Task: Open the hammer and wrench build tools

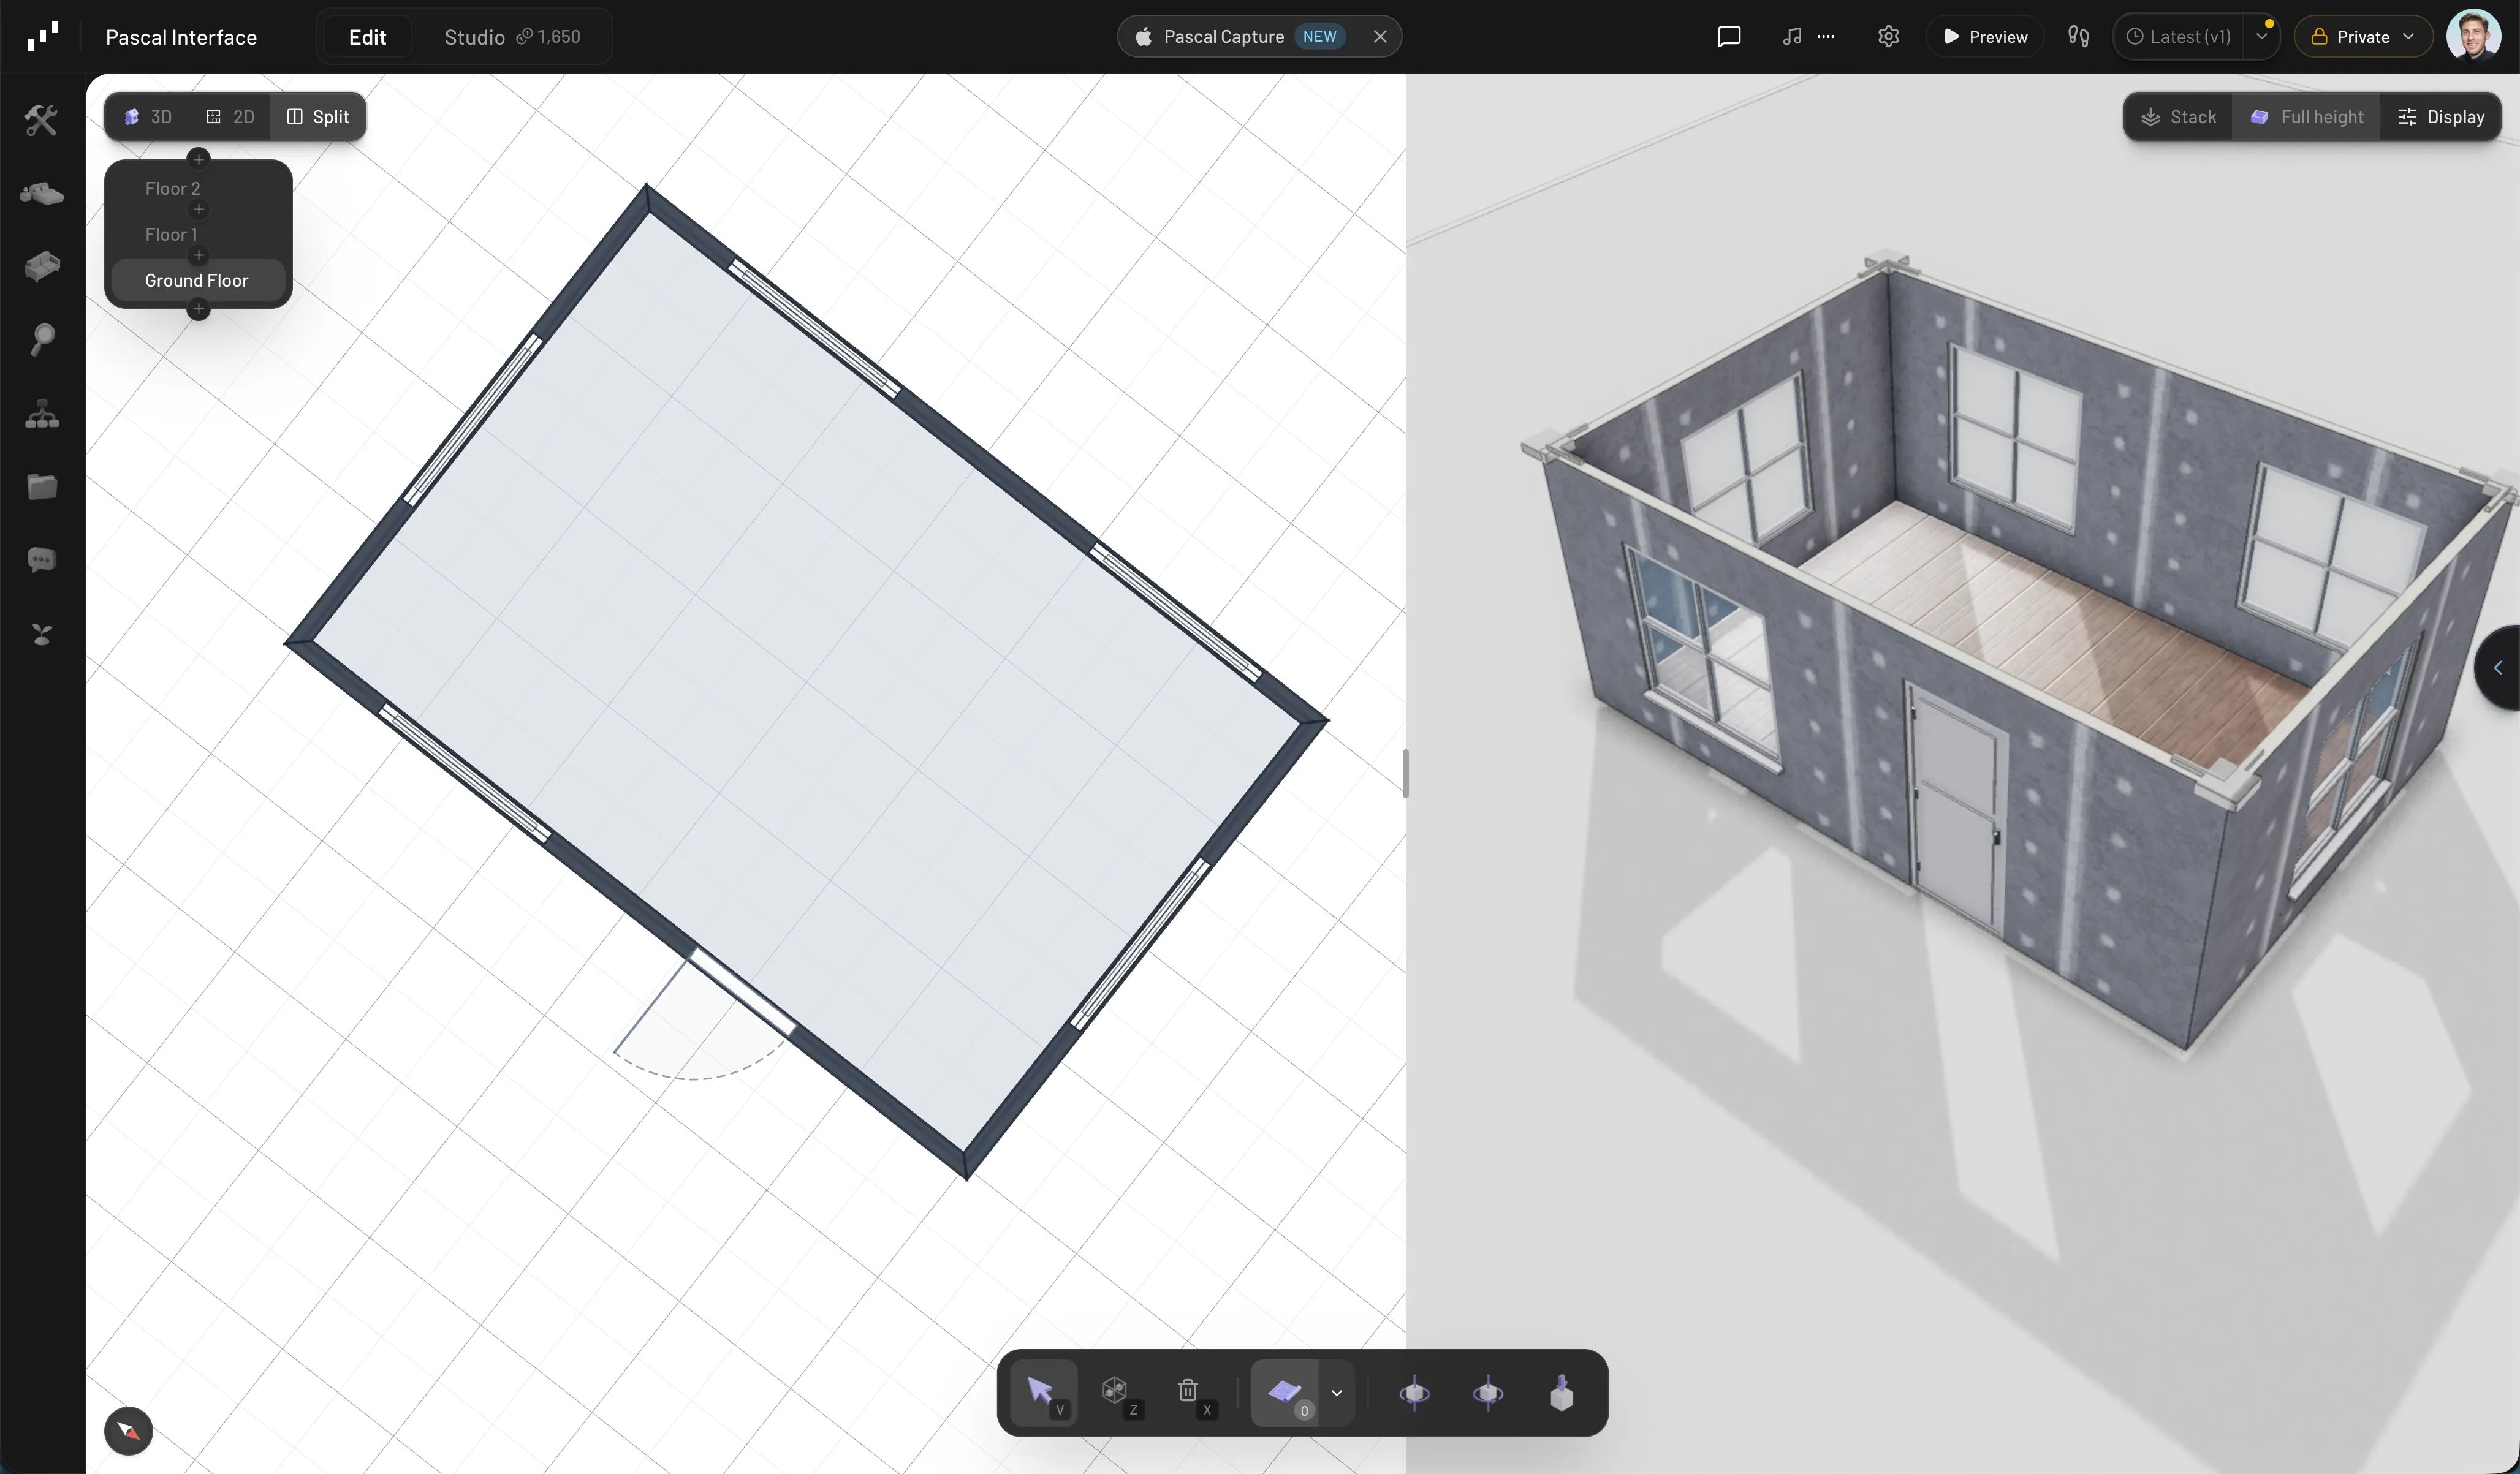Action: (41, 120)
